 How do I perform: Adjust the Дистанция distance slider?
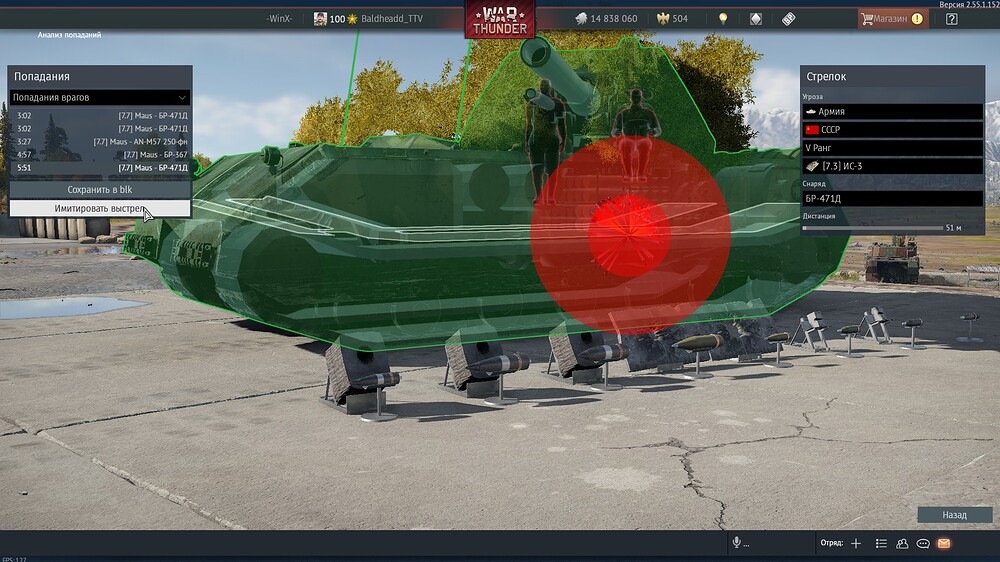click(872, 228)
